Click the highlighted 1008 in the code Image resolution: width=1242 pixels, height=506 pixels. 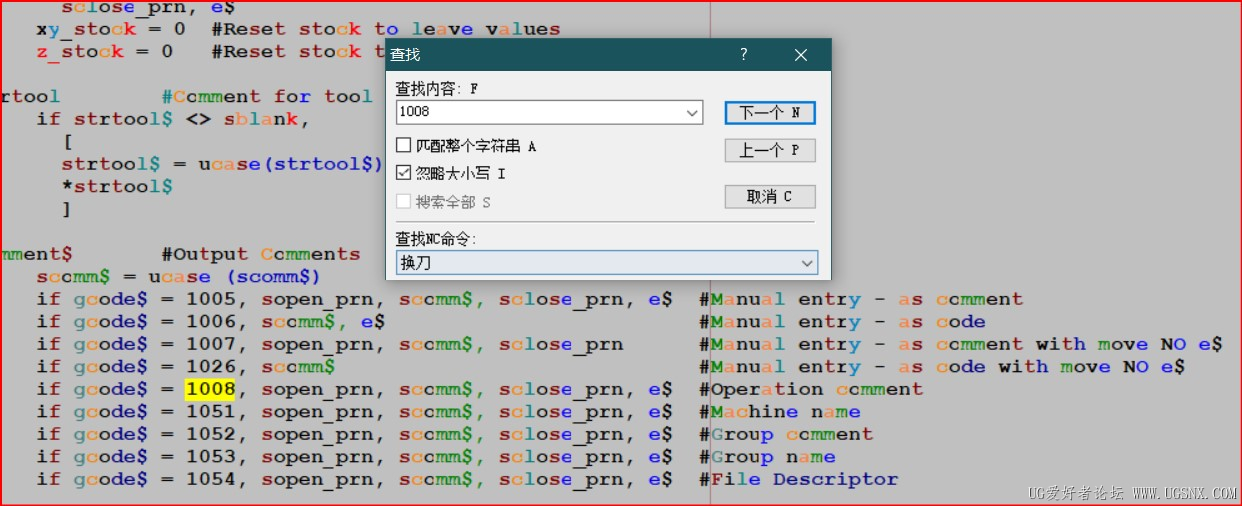pos(210,389)
